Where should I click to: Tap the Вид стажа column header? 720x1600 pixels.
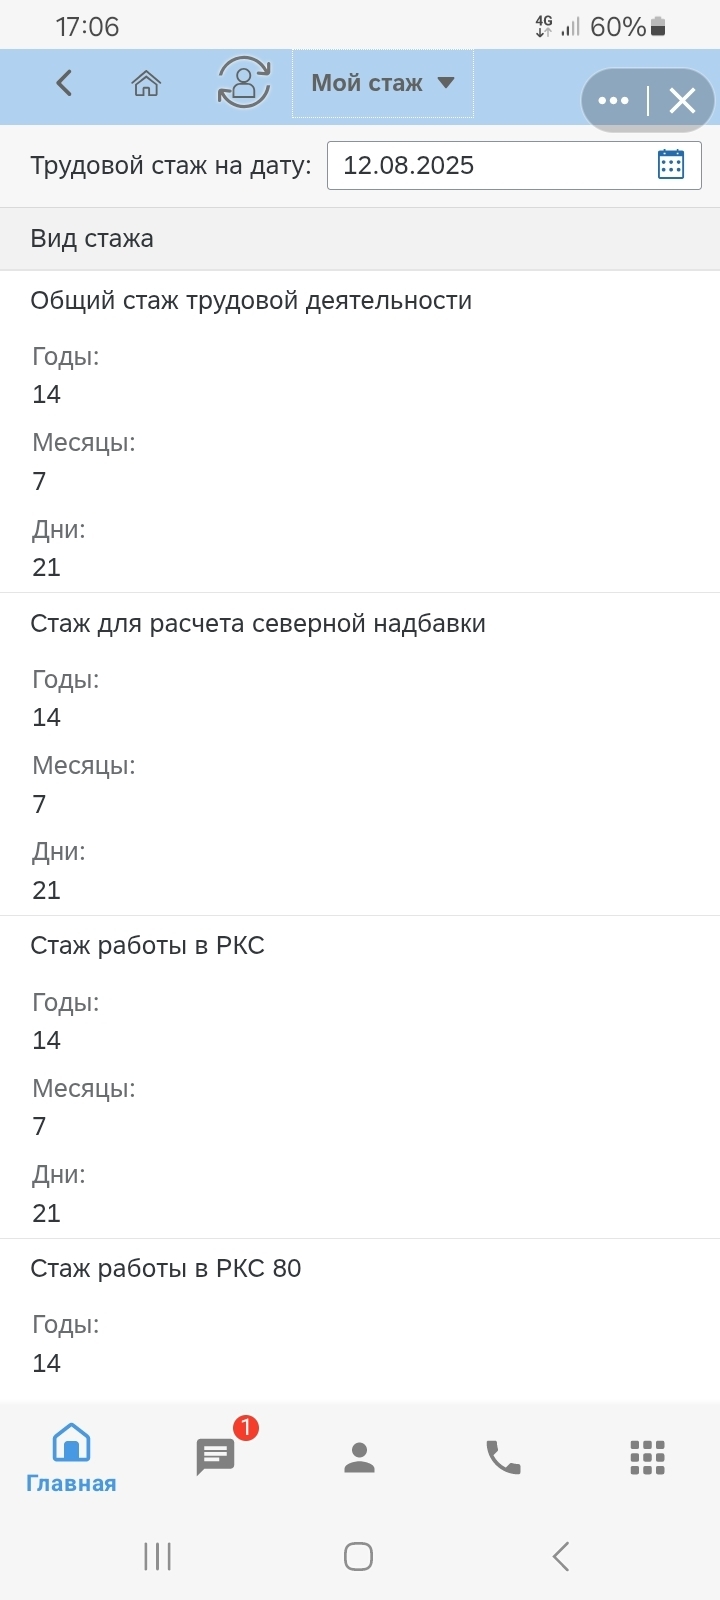point(92,239)
